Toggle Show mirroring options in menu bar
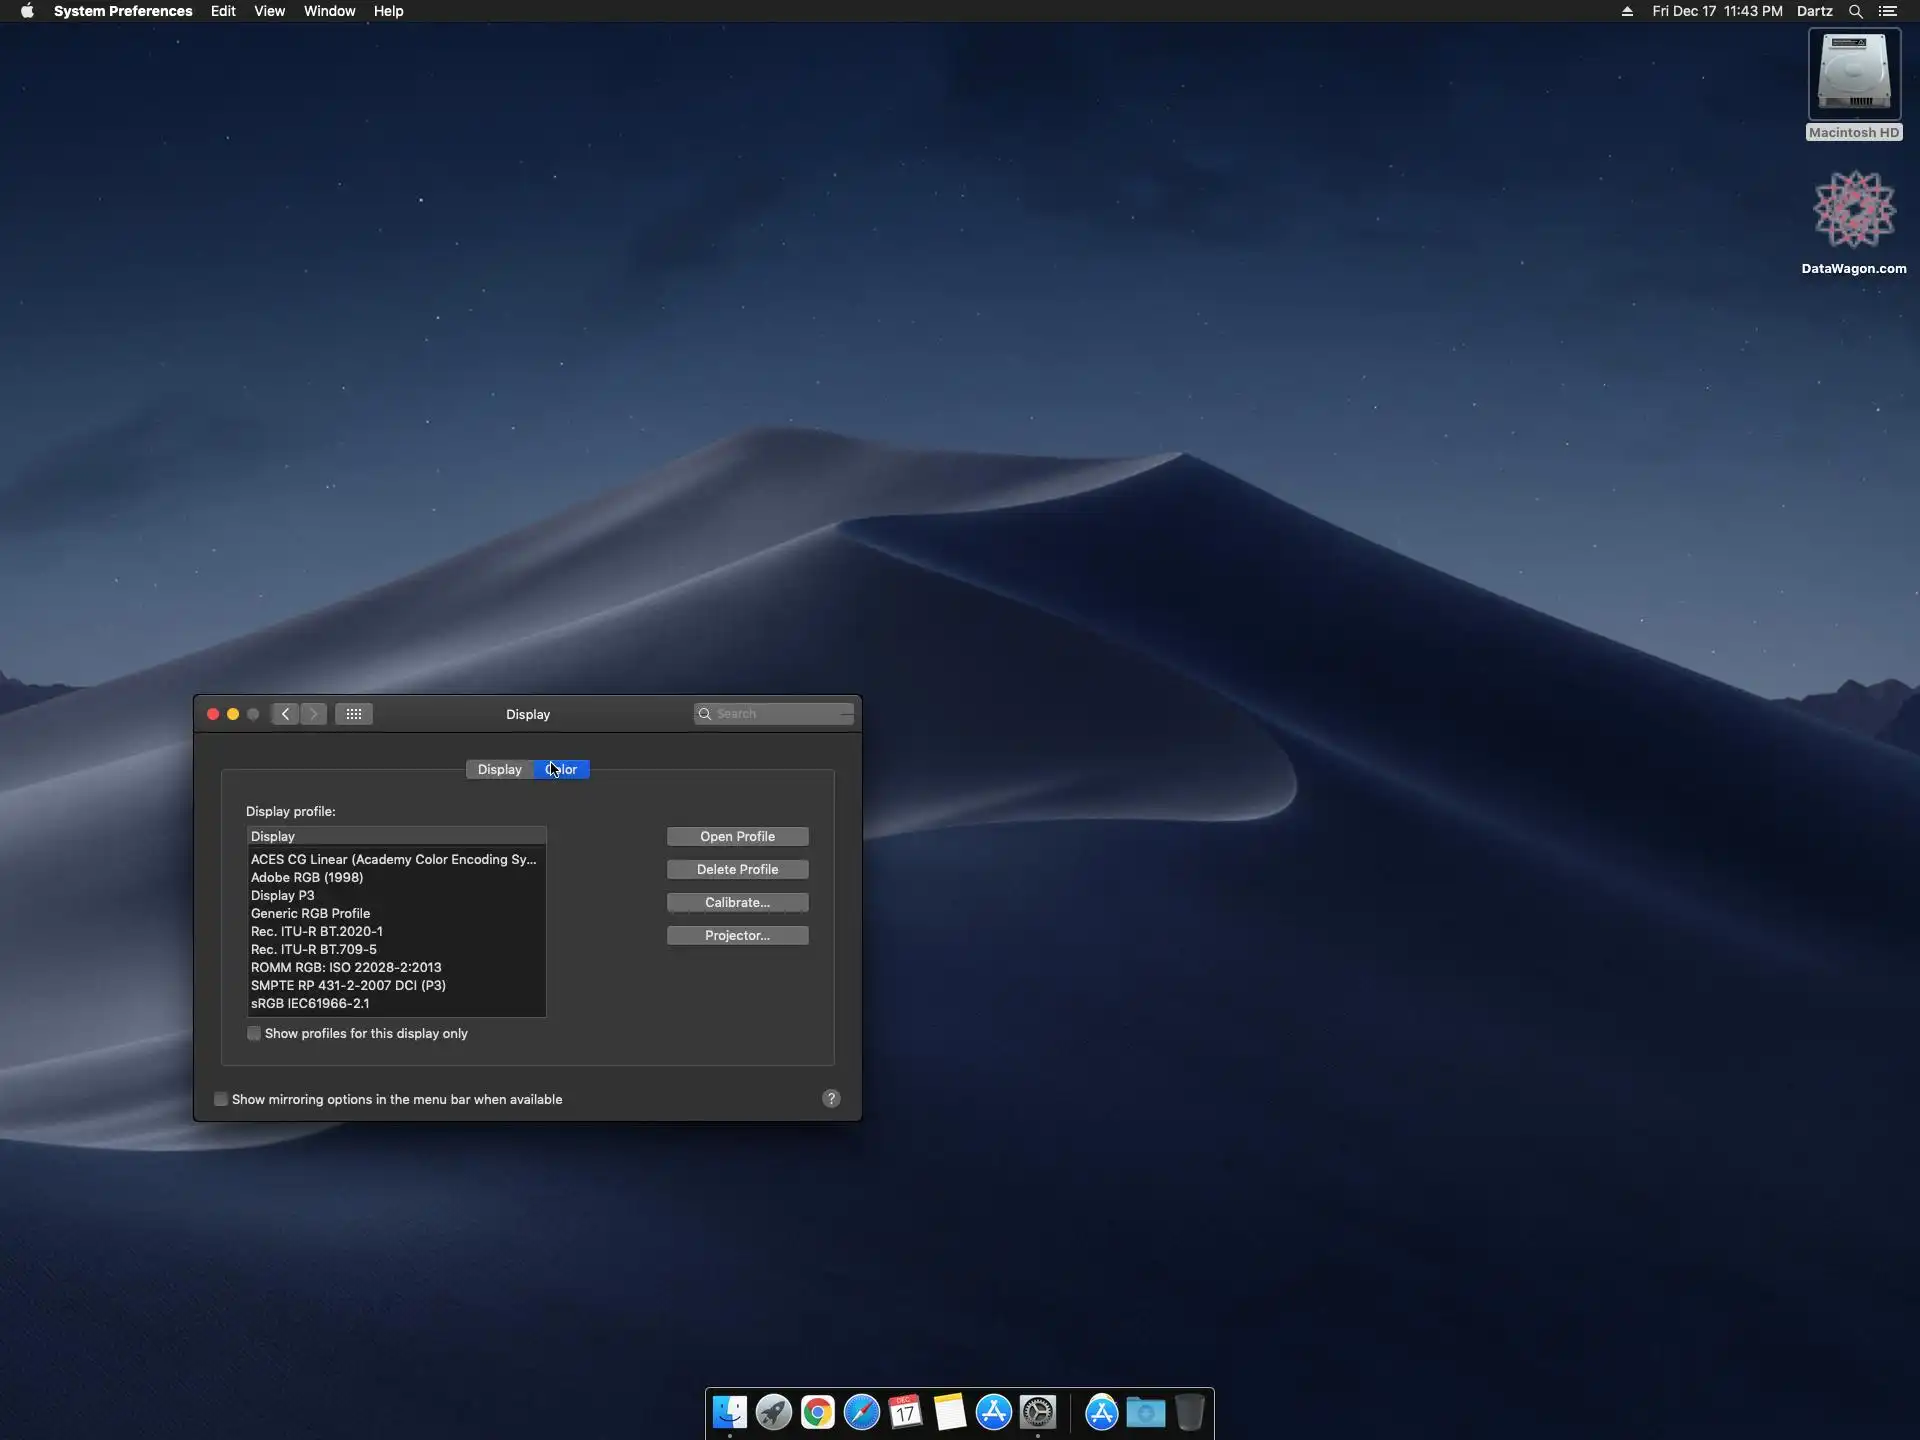 (221, 1100)
